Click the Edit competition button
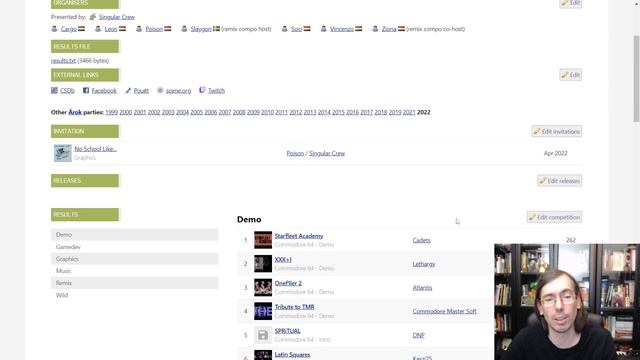The width and height of the screenshot is (640, 360). click(554, 217)
